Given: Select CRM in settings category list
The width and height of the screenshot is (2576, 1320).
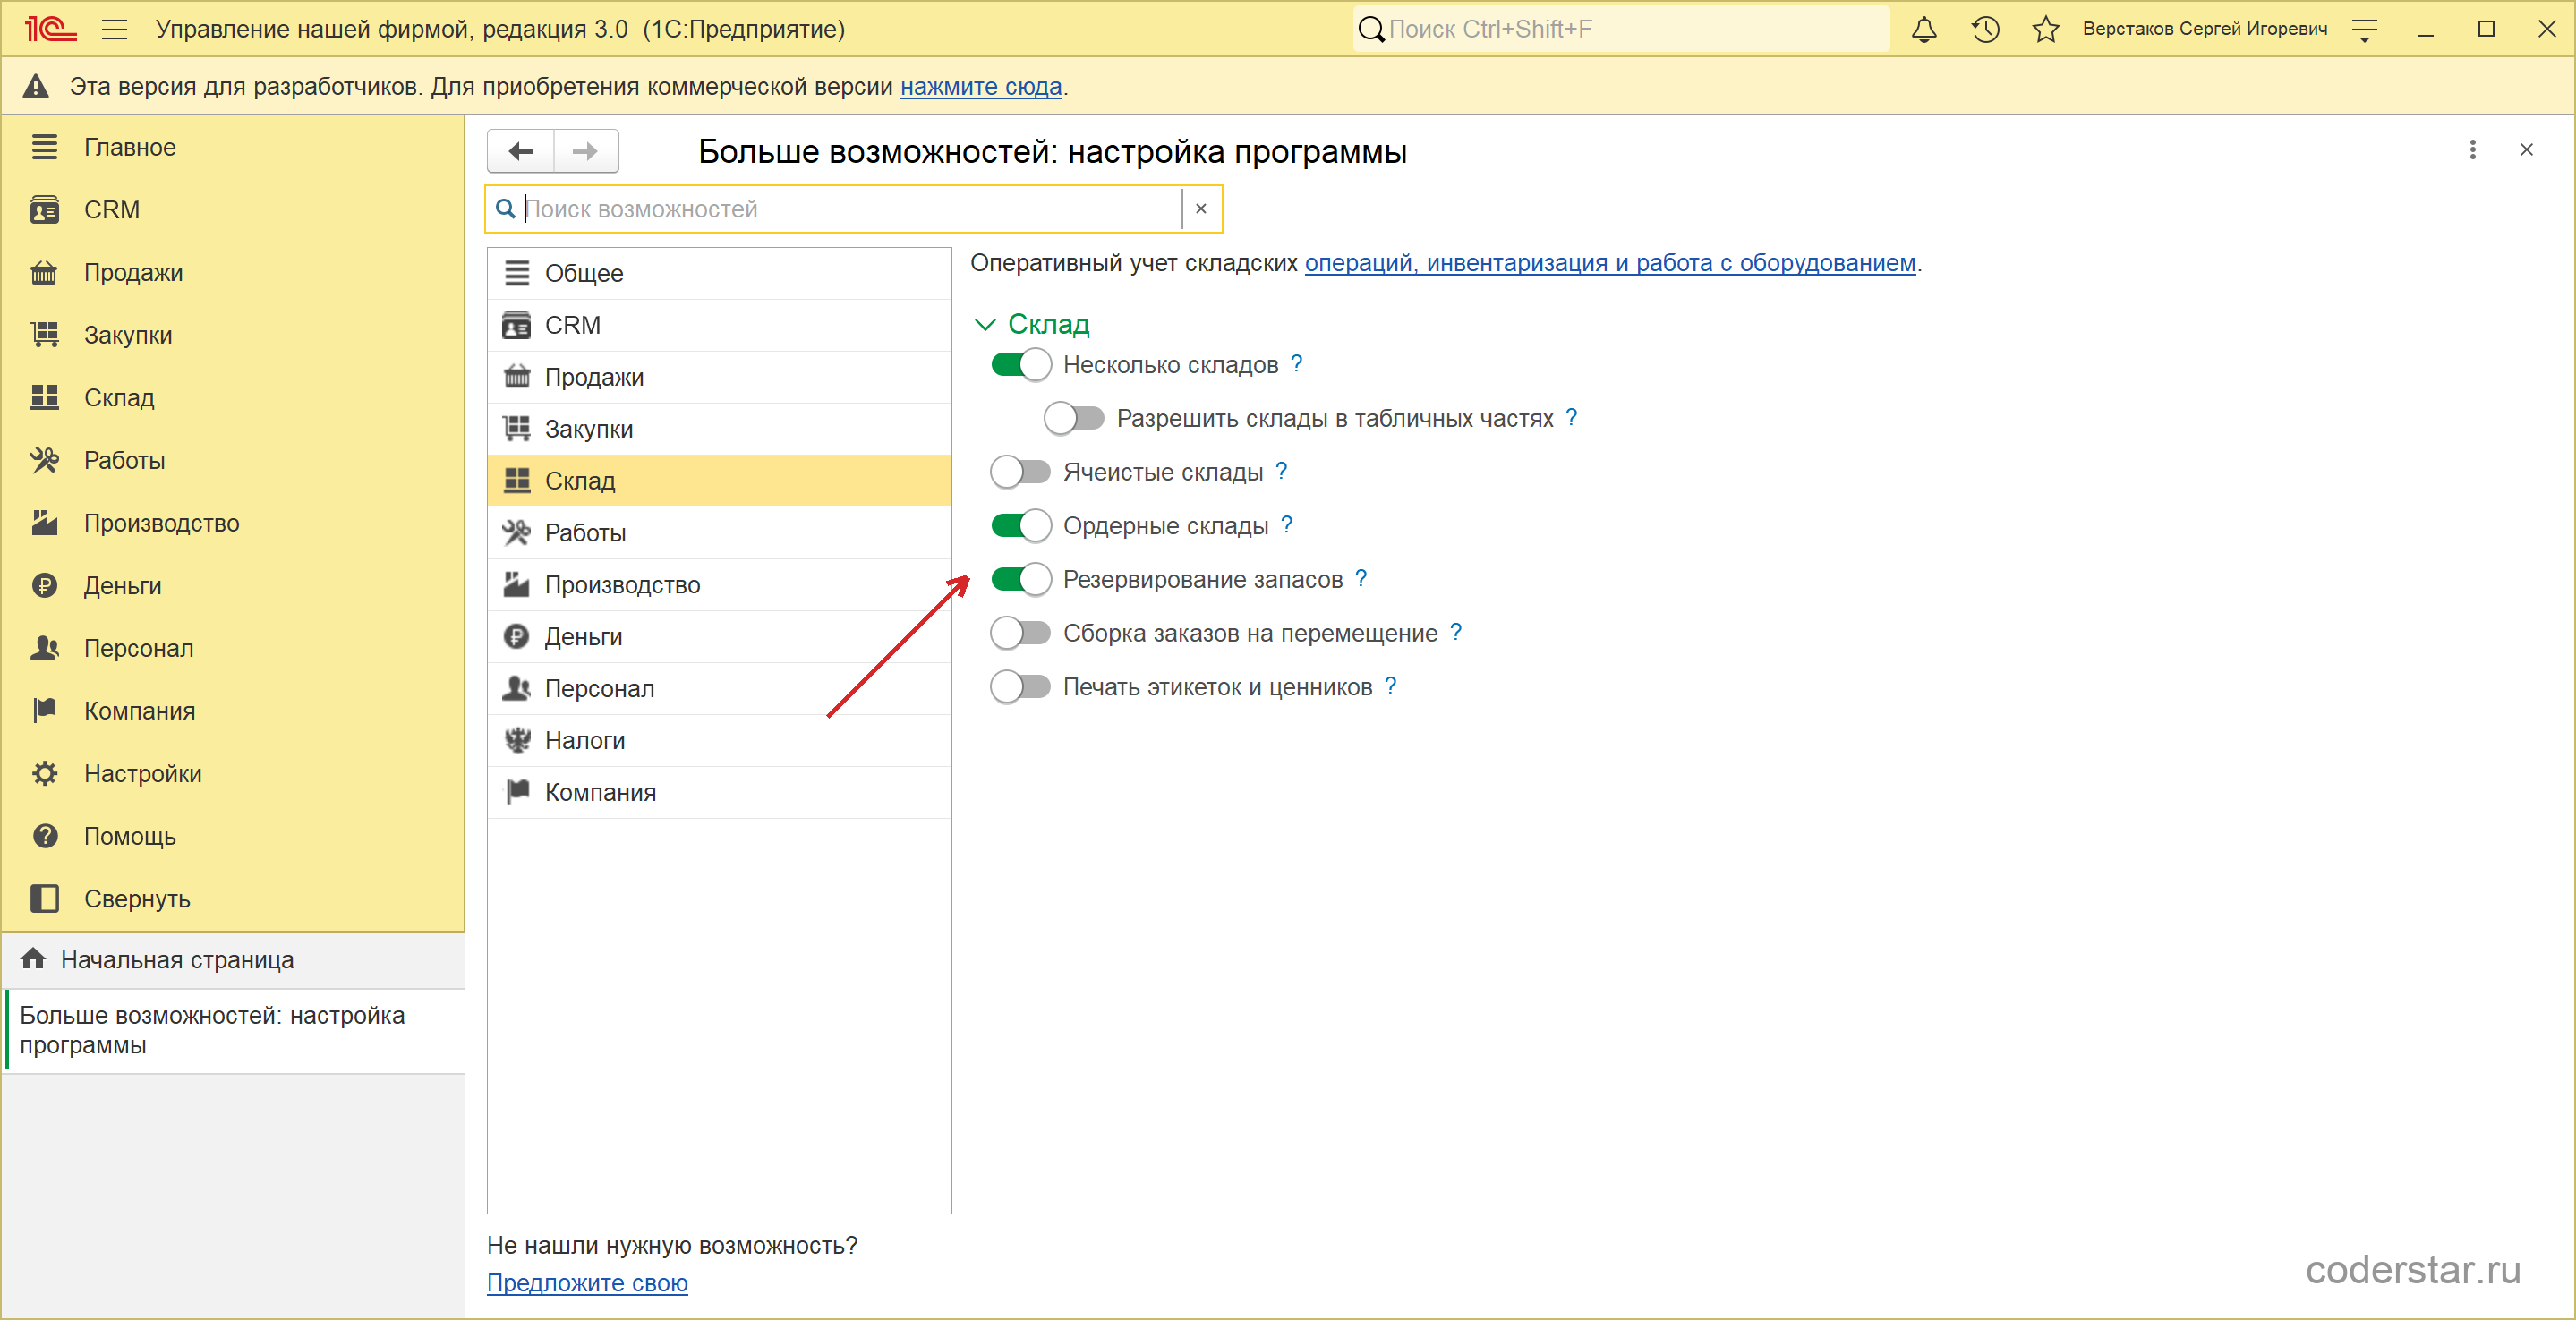Looking at the screenshot, I should [x=719, y=325].
